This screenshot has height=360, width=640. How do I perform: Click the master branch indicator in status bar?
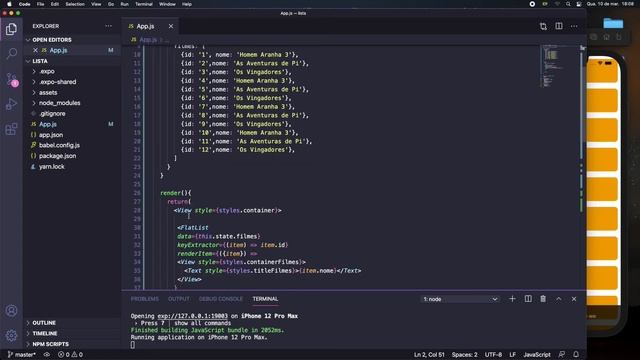coord(22,355)
